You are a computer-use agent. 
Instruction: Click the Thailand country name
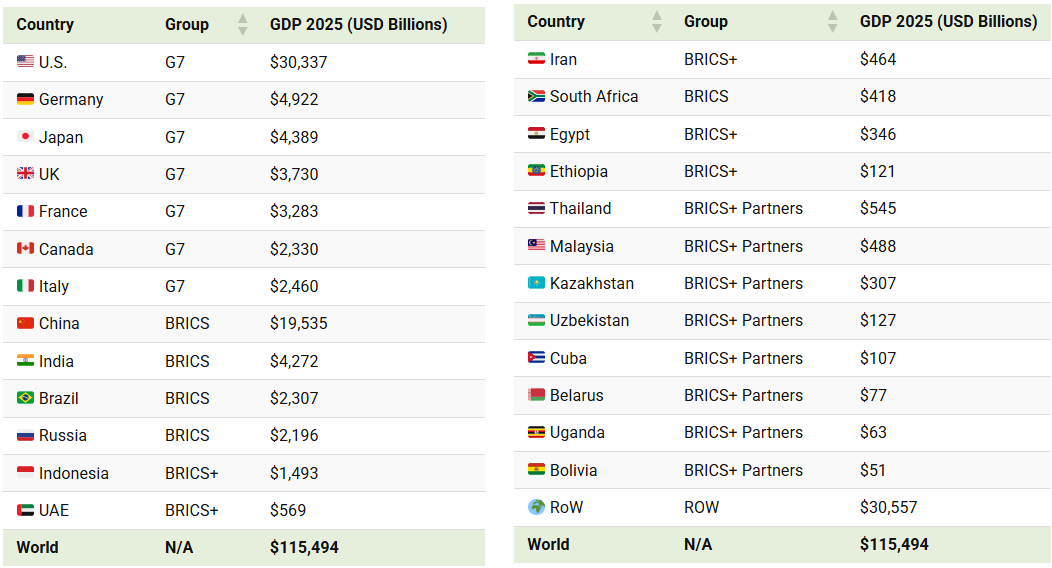click(580, 209)
